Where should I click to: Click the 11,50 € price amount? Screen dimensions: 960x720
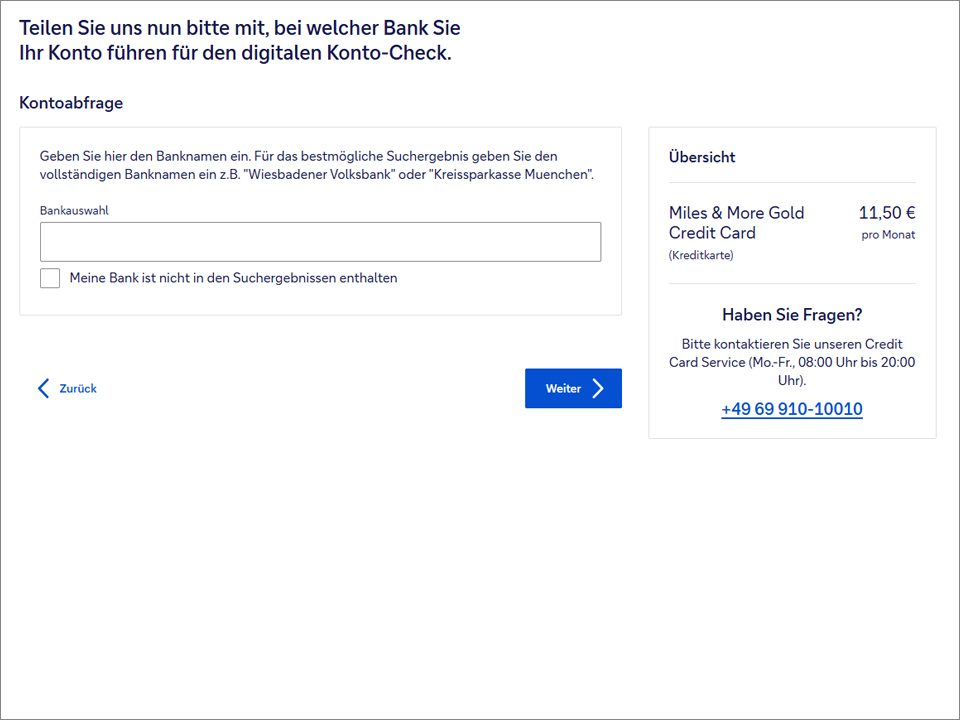pyautogui.click(x=886, y=213)
